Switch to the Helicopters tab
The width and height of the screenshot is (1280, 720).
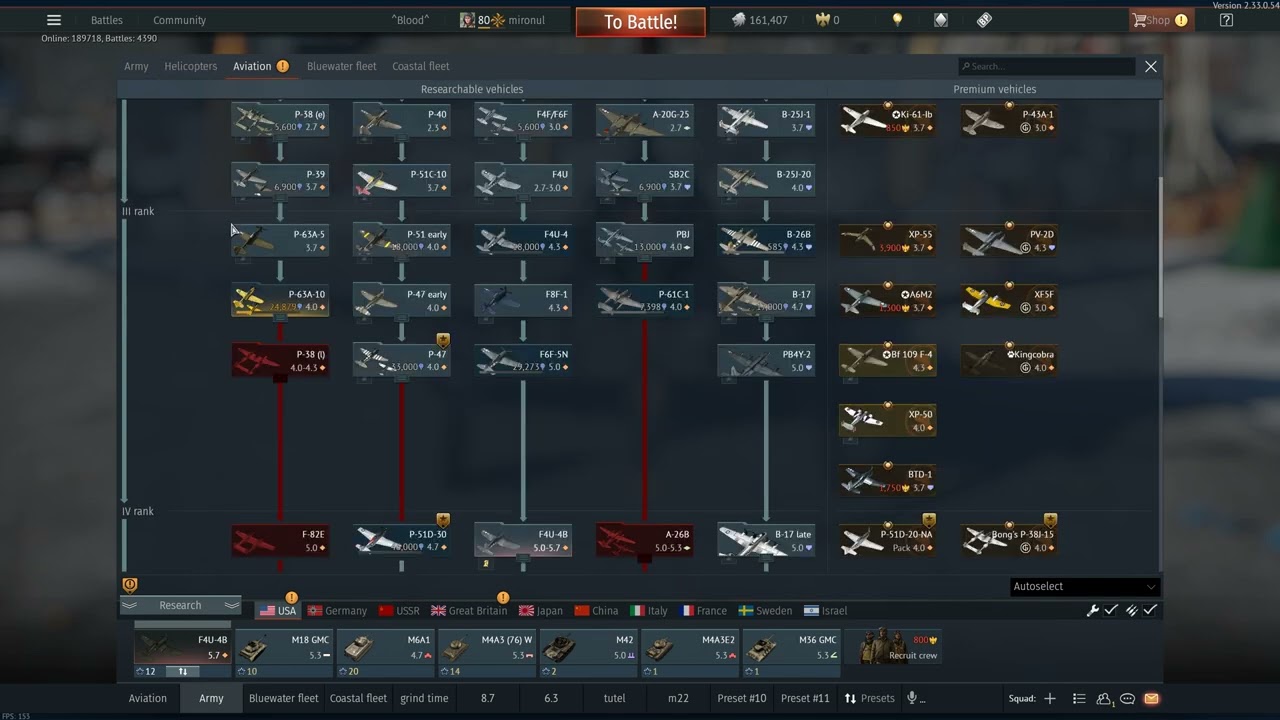click(190, 66)
